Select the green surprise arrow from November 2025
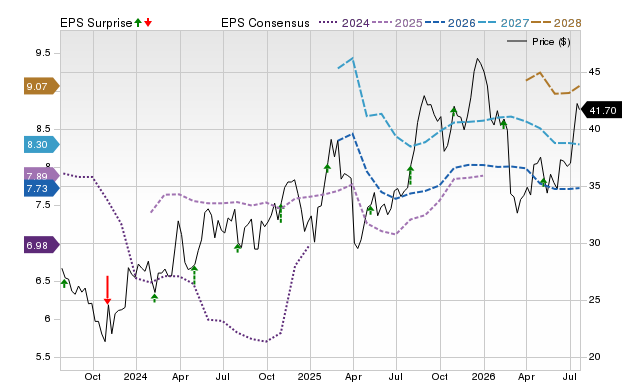The width and height of the screenshot is (640, 382). 453,111
